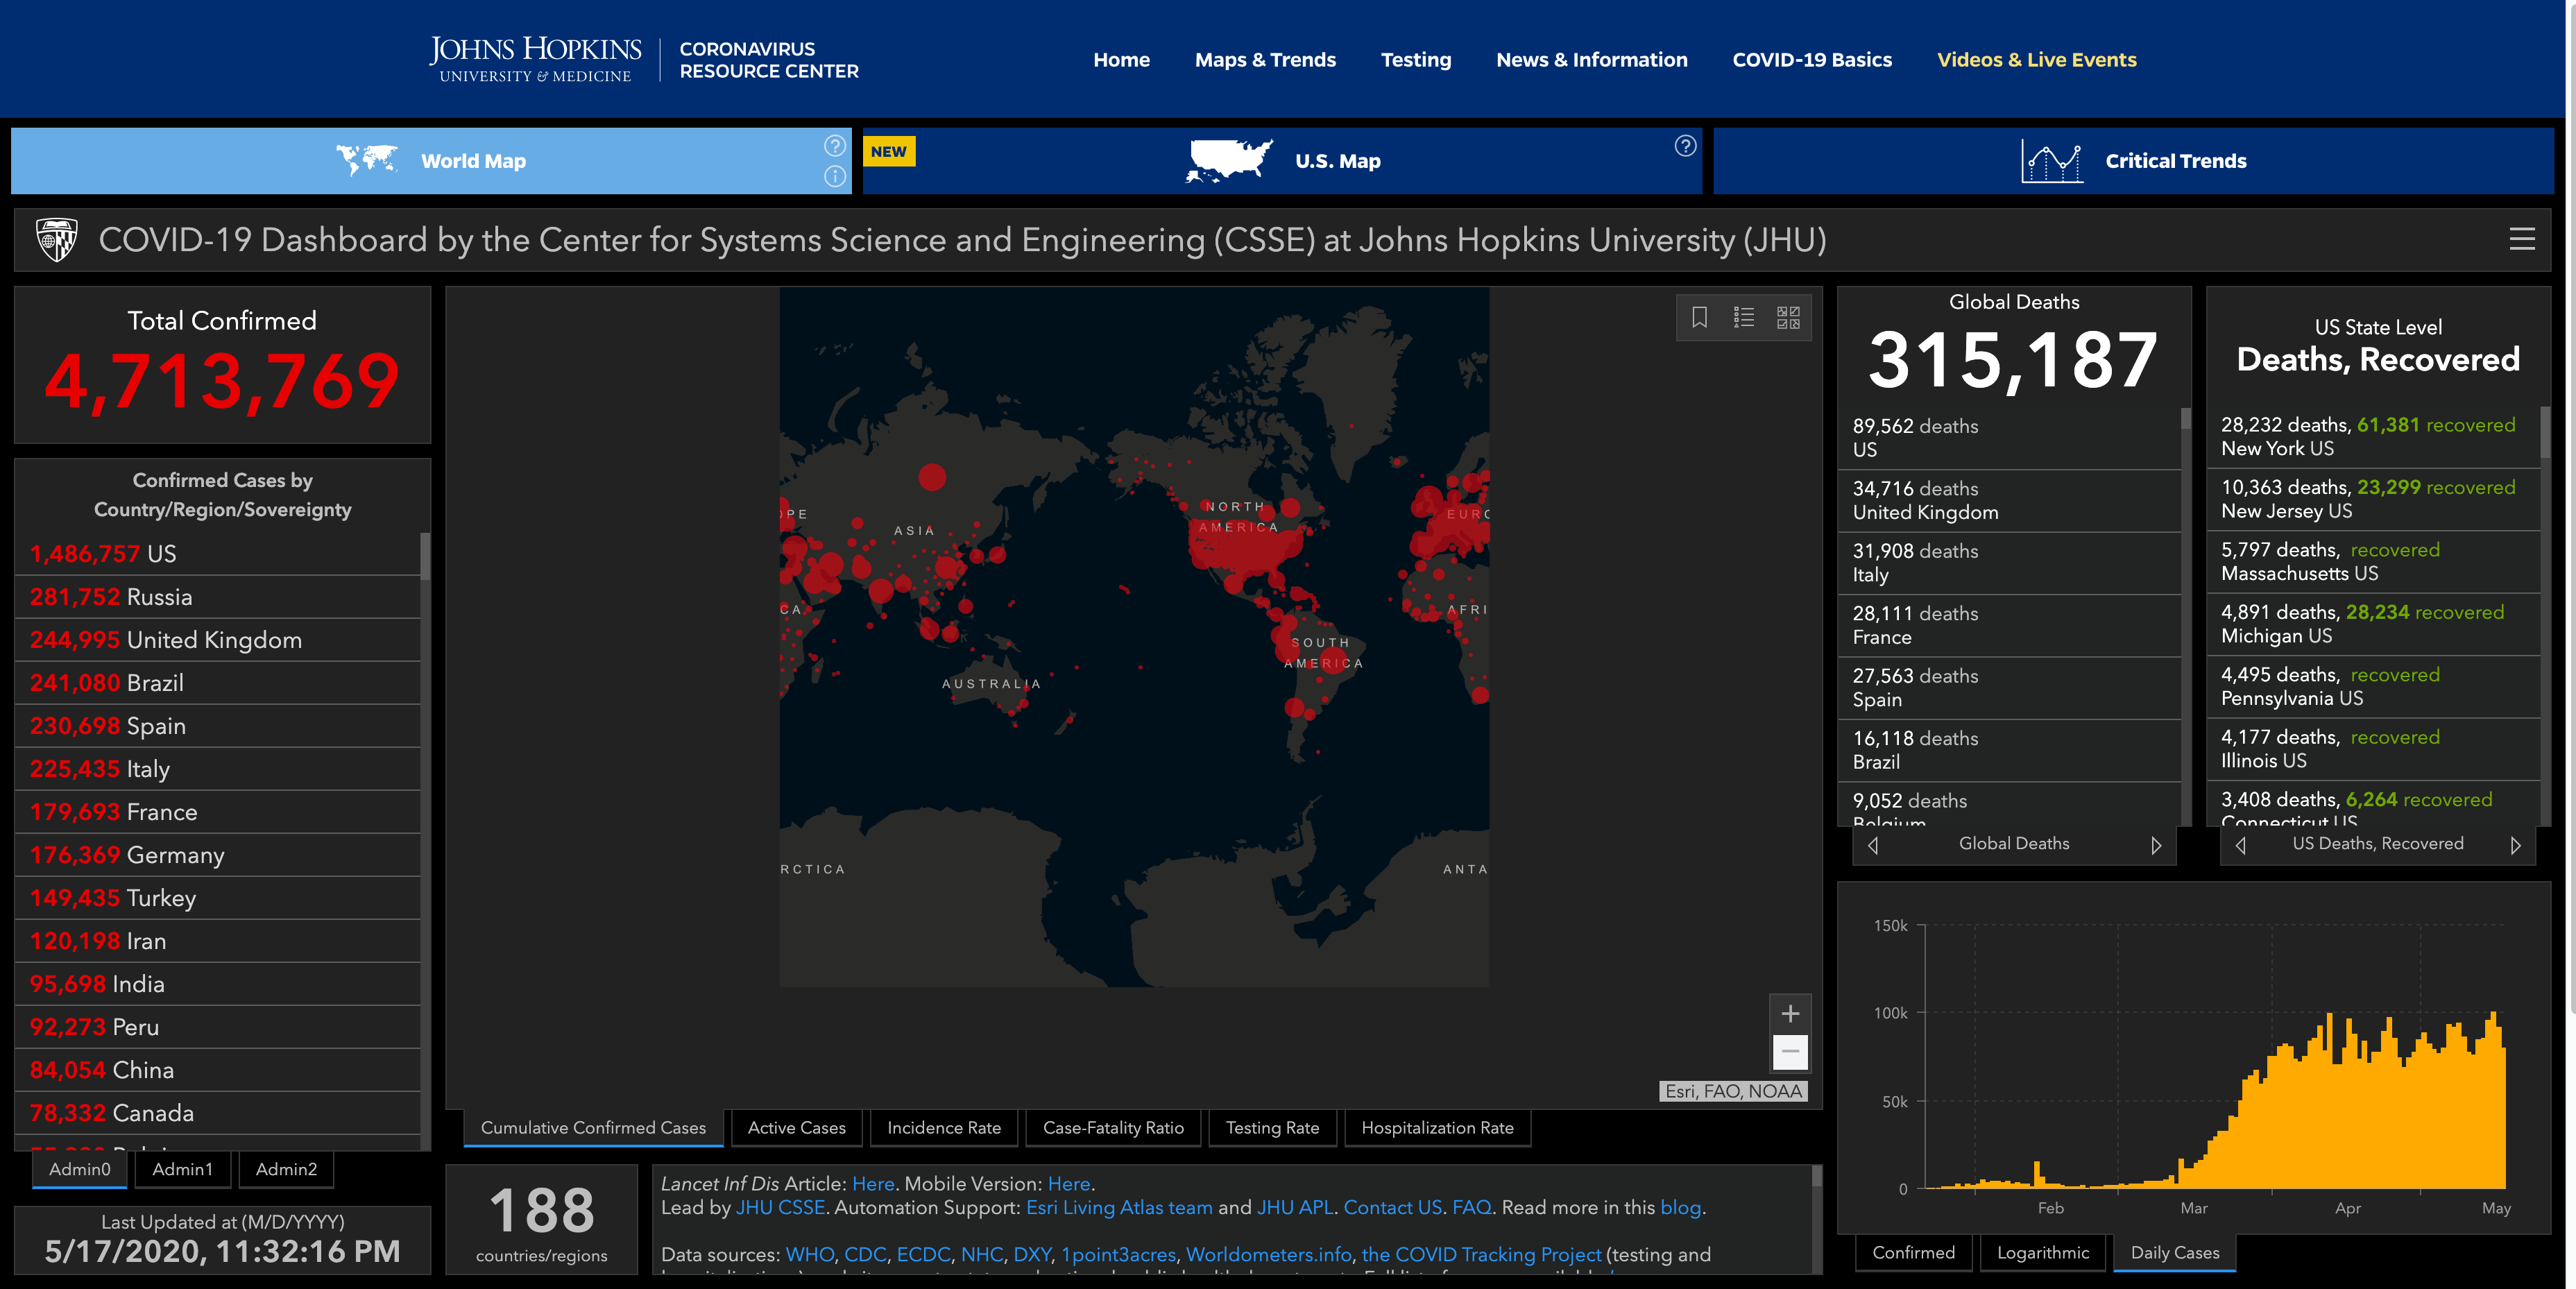This screenshot has height=1289, width=2576.
Task: Select the Cumulative Confirmed Cases map tab
Action: click(x=593, y=1128)
